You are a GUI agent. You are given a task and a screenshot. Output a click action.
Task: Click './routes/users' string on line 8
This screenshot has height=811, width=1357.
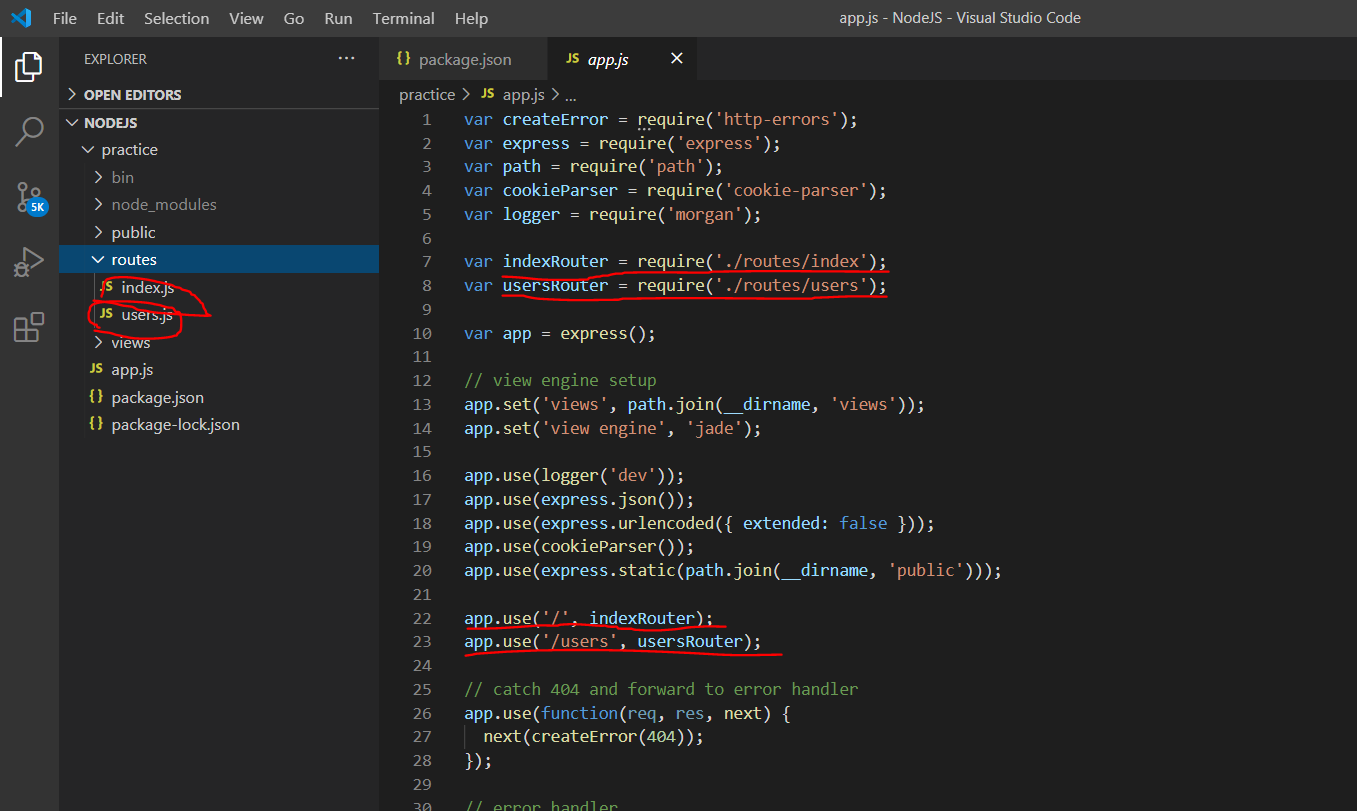click(x=791, y=286)
